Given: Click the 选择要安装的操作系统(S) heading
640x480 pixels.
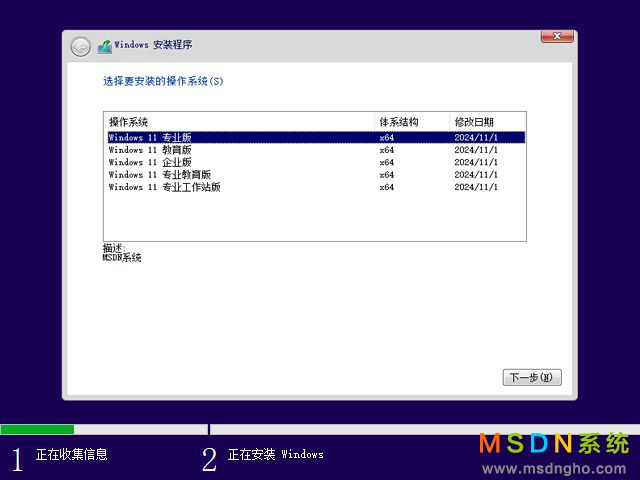Looking at the screenshot, I should (x=163, y=81).
